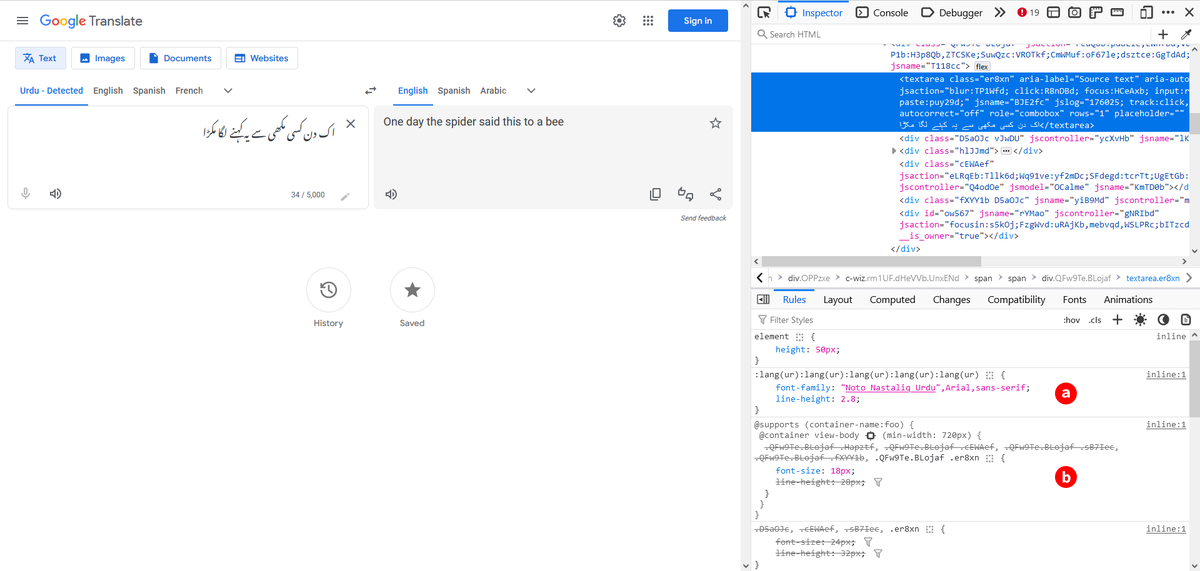Copy the translated text
Image resolution: width=1200 pixels, height=571 pixels.
pyautogui.click(x=655, y=194)
